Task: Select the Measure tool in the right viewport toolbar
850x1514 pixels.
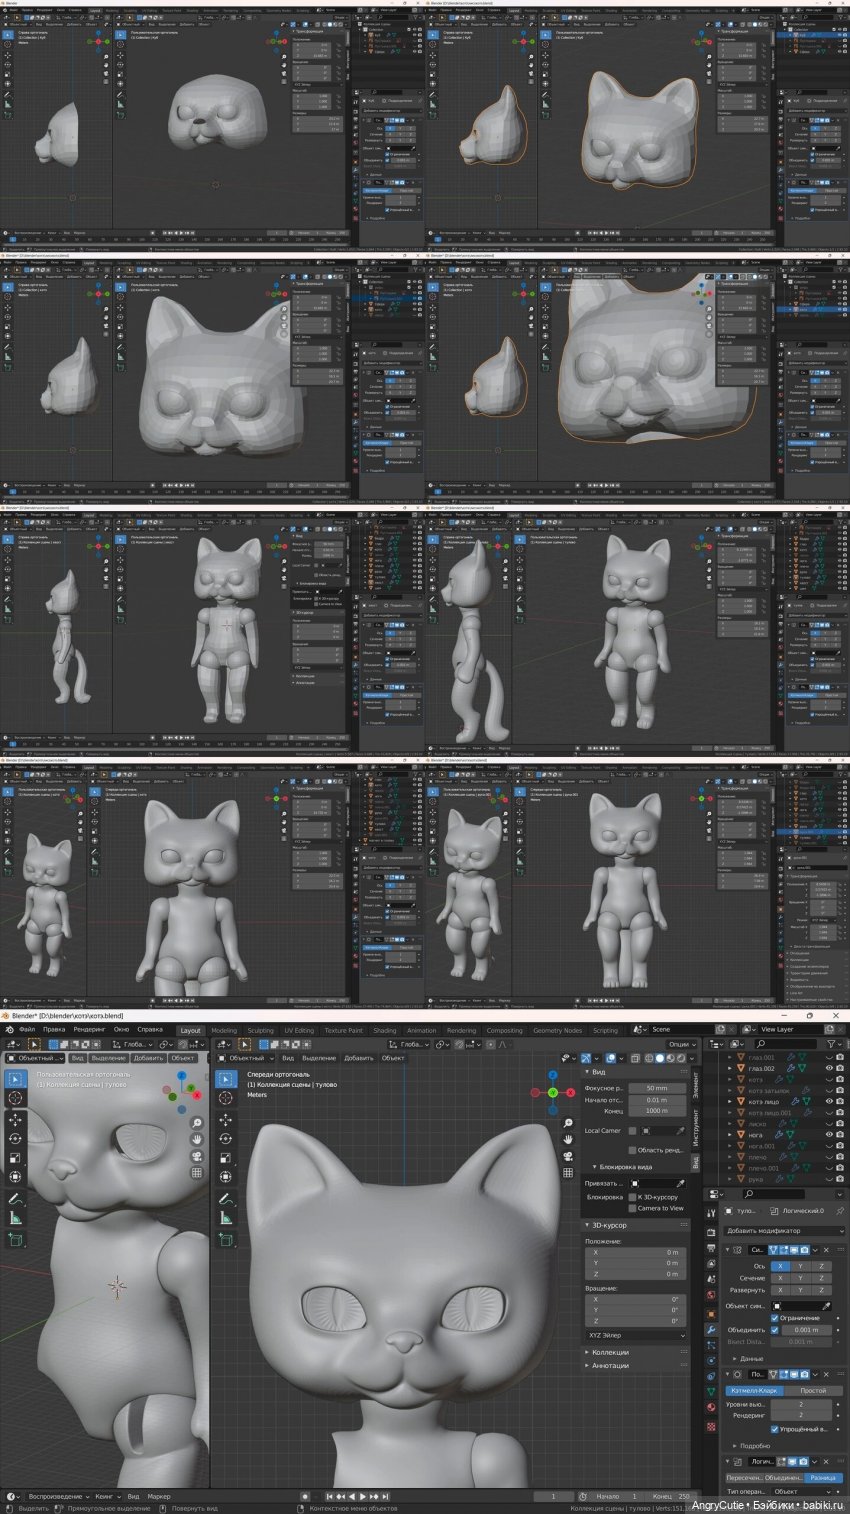Action: [226, 1218]
